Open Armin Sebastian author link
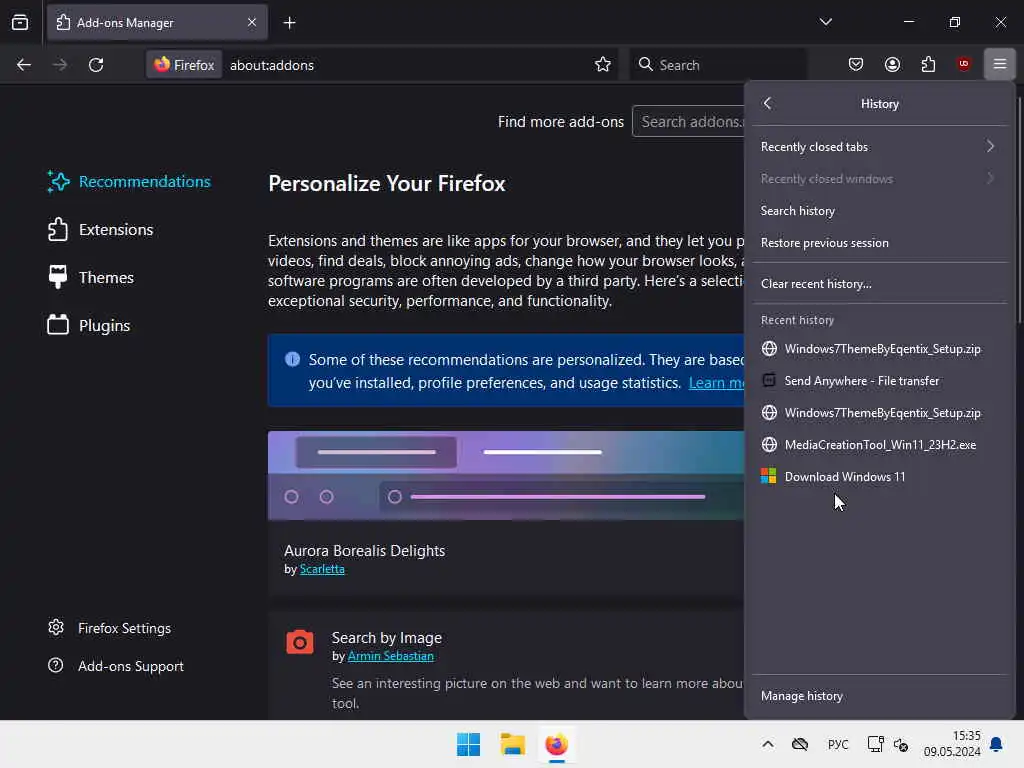 [x=391, y=656]
